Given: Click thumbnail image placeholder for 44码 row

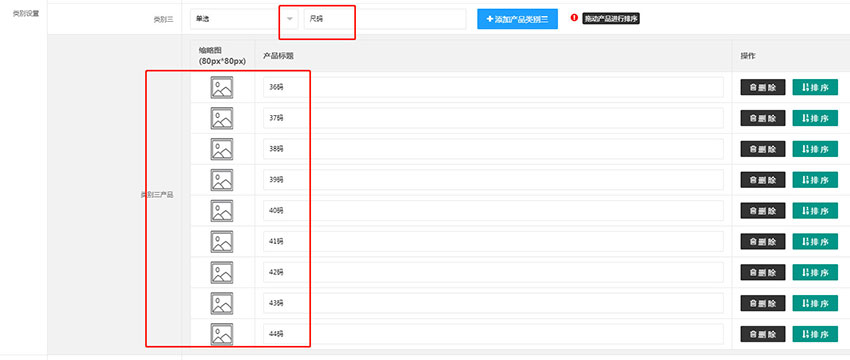Looking at the screenshot, I should click(x=222, y=334).
